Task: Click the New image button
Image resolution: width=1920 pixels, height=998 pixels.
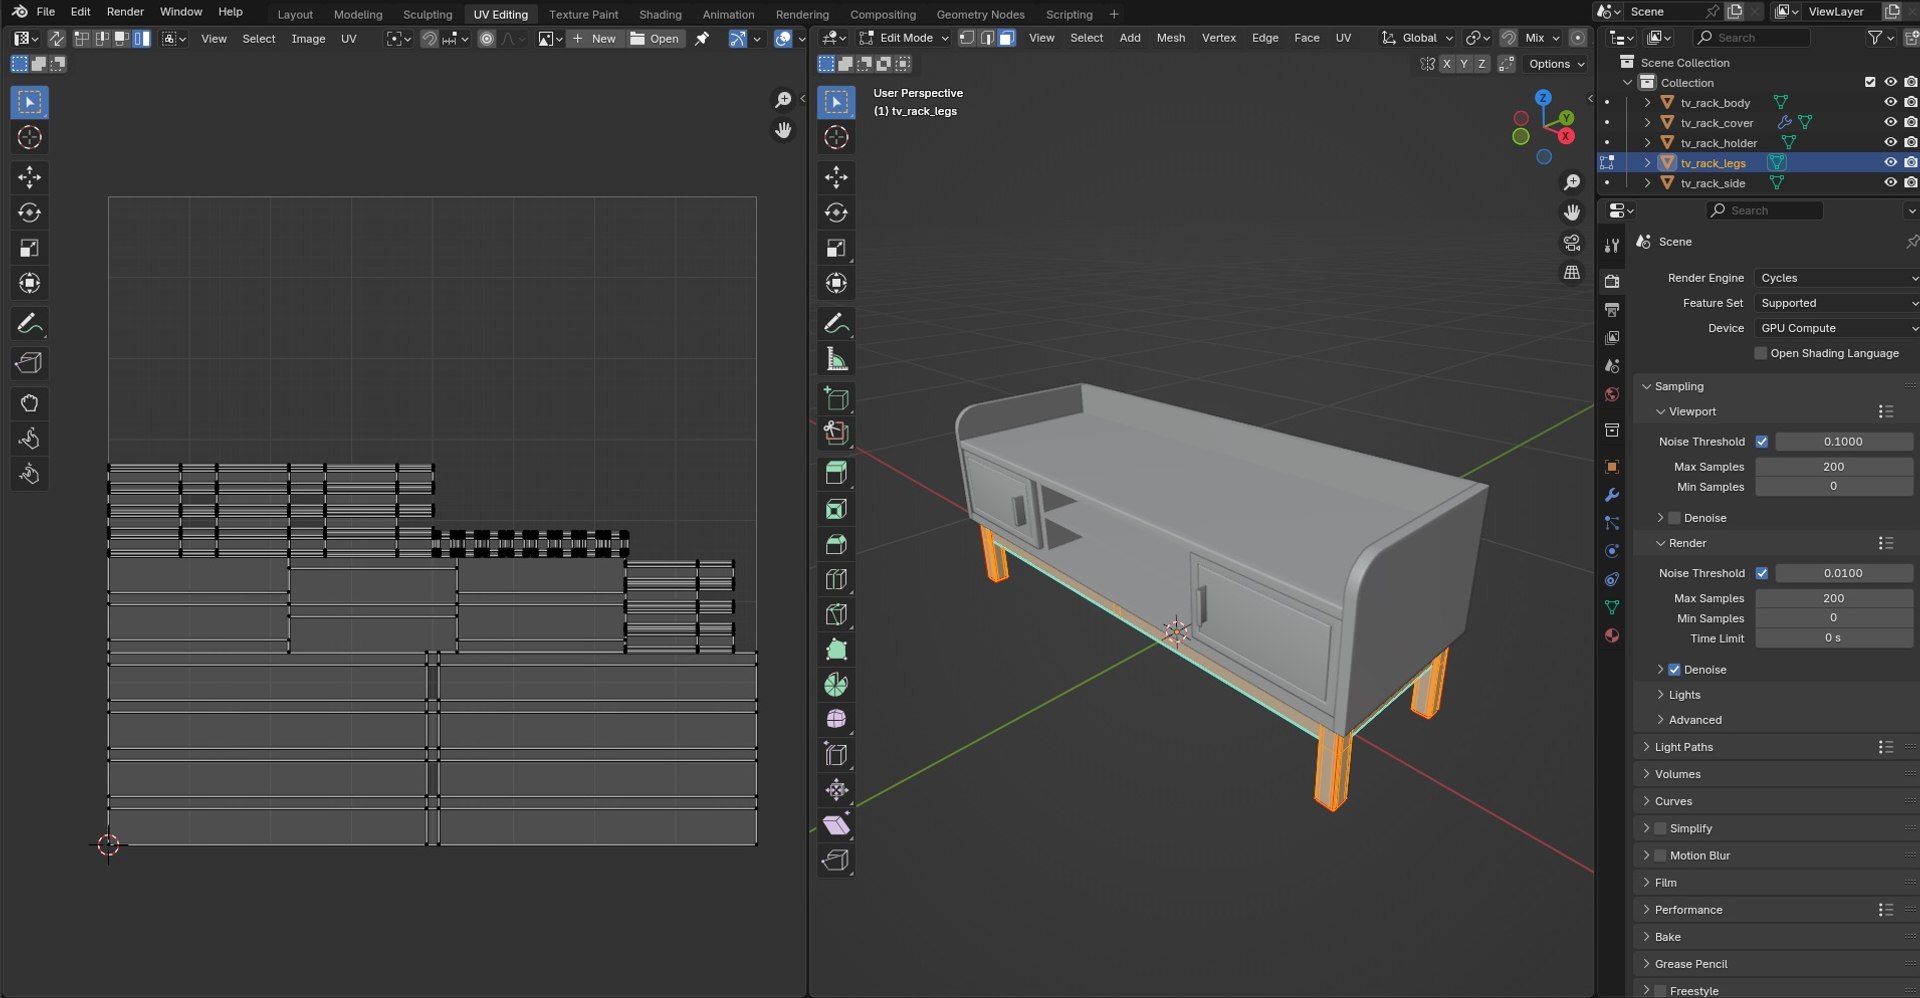Action: pyautogui.click(x=595, y=38)
